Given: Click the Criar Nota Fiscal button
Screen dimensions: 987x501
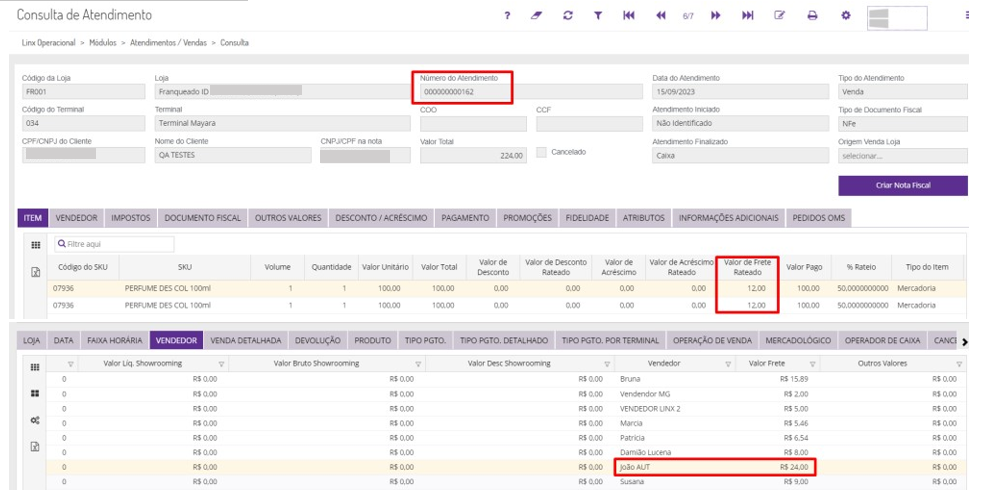Looking at the screenshot, I should (x=902, y=186).
